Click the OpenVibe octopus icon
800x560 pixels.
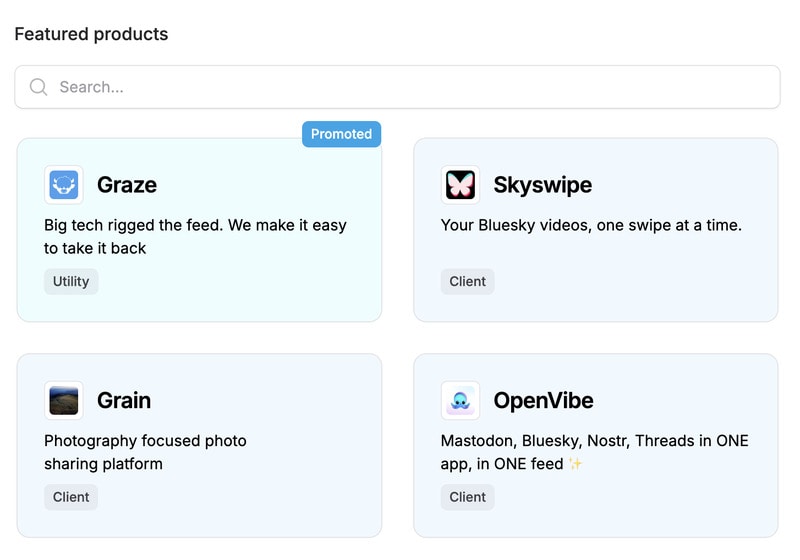(x=460, y=400)
